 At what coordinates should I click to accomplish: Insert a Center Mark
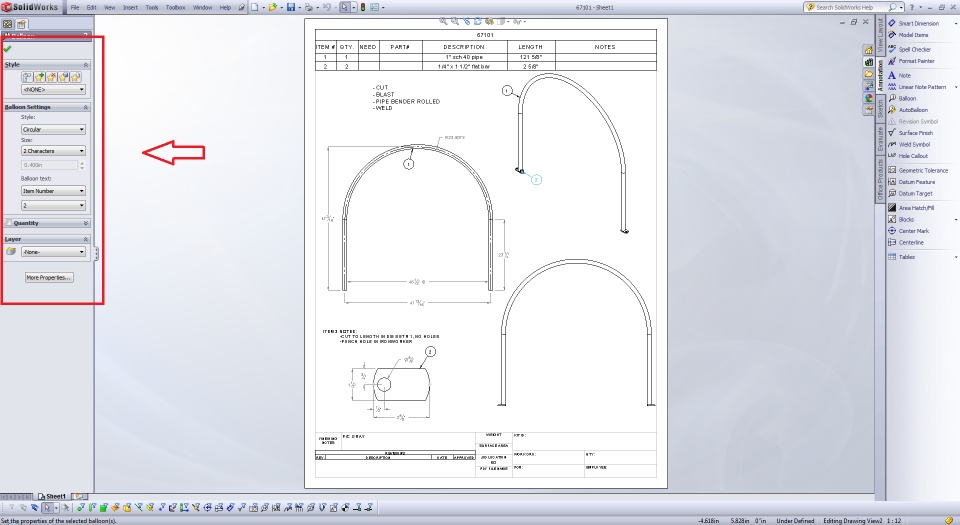click(909, 231)
